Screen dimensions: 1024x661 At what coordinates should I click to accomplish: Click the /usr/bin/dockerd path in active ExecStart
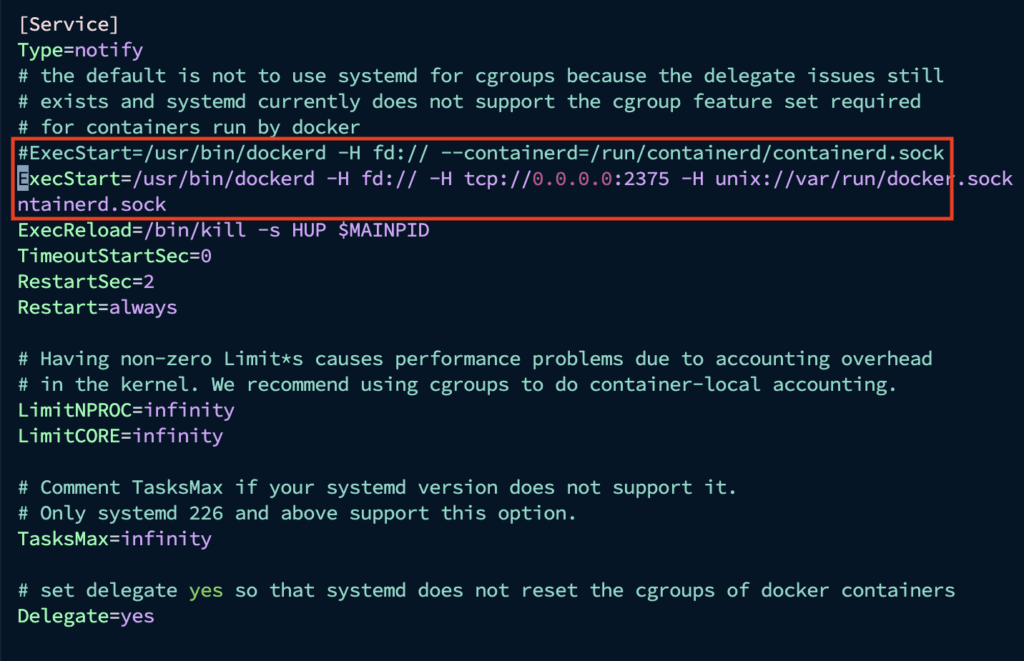pyautogui.click(x=213, y=179)
